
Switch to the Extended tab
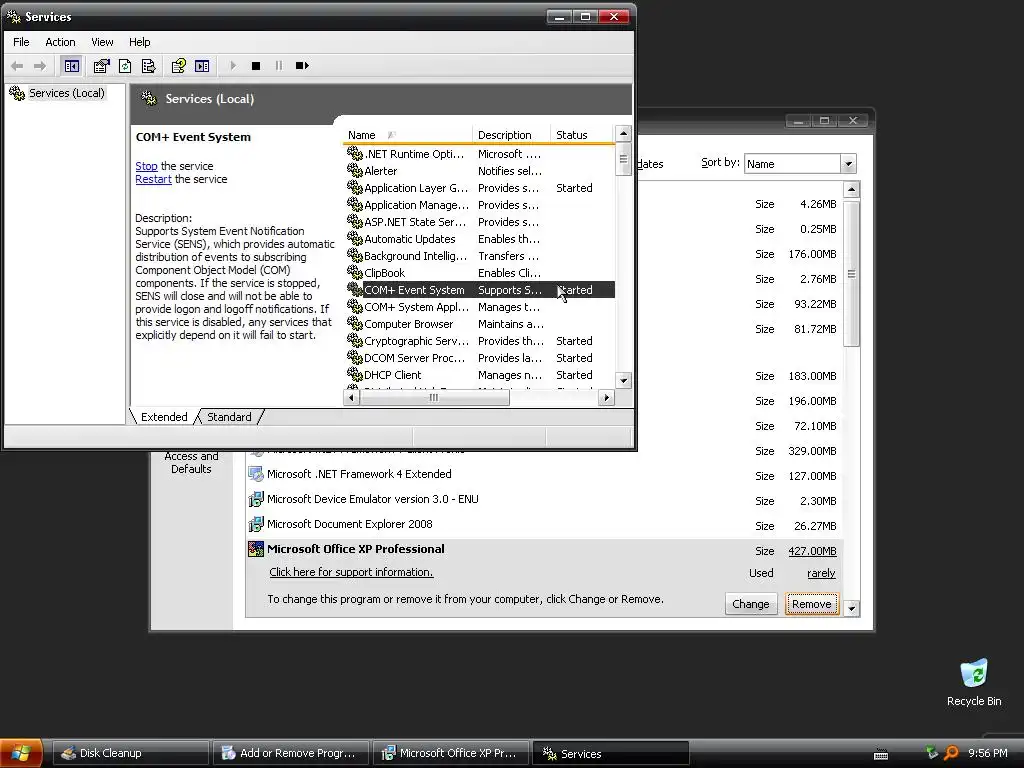point(164,417)
